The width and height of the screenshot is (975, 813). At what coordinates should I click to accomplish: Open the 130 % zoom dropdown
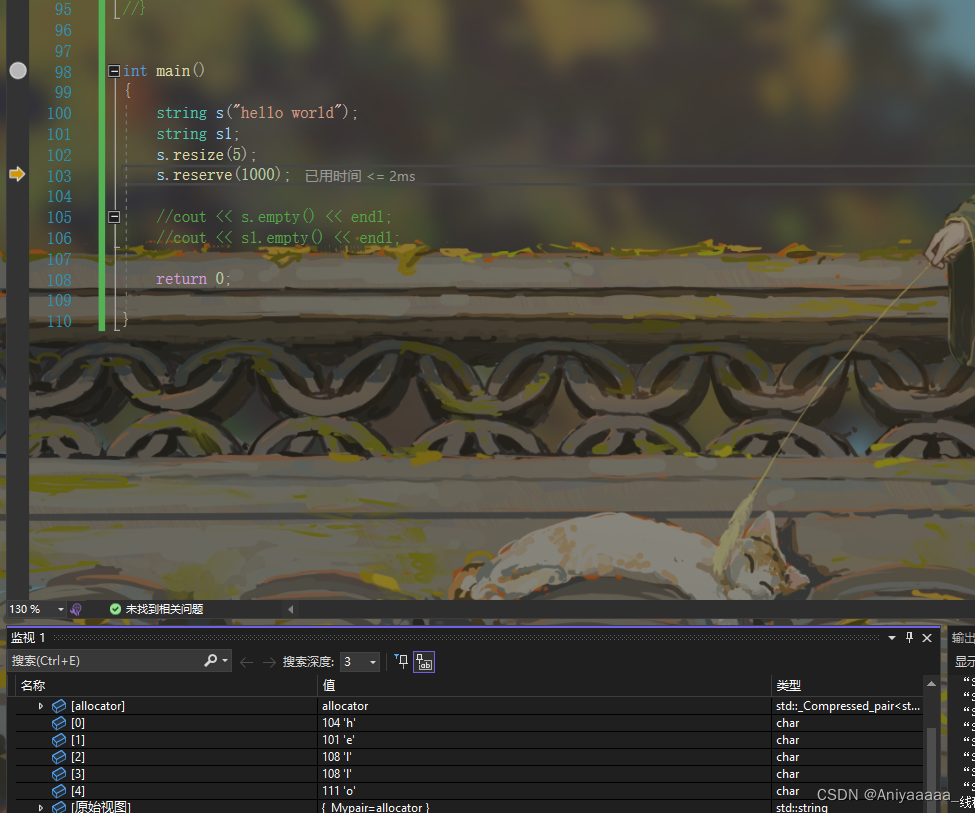[x=60, y=609]
